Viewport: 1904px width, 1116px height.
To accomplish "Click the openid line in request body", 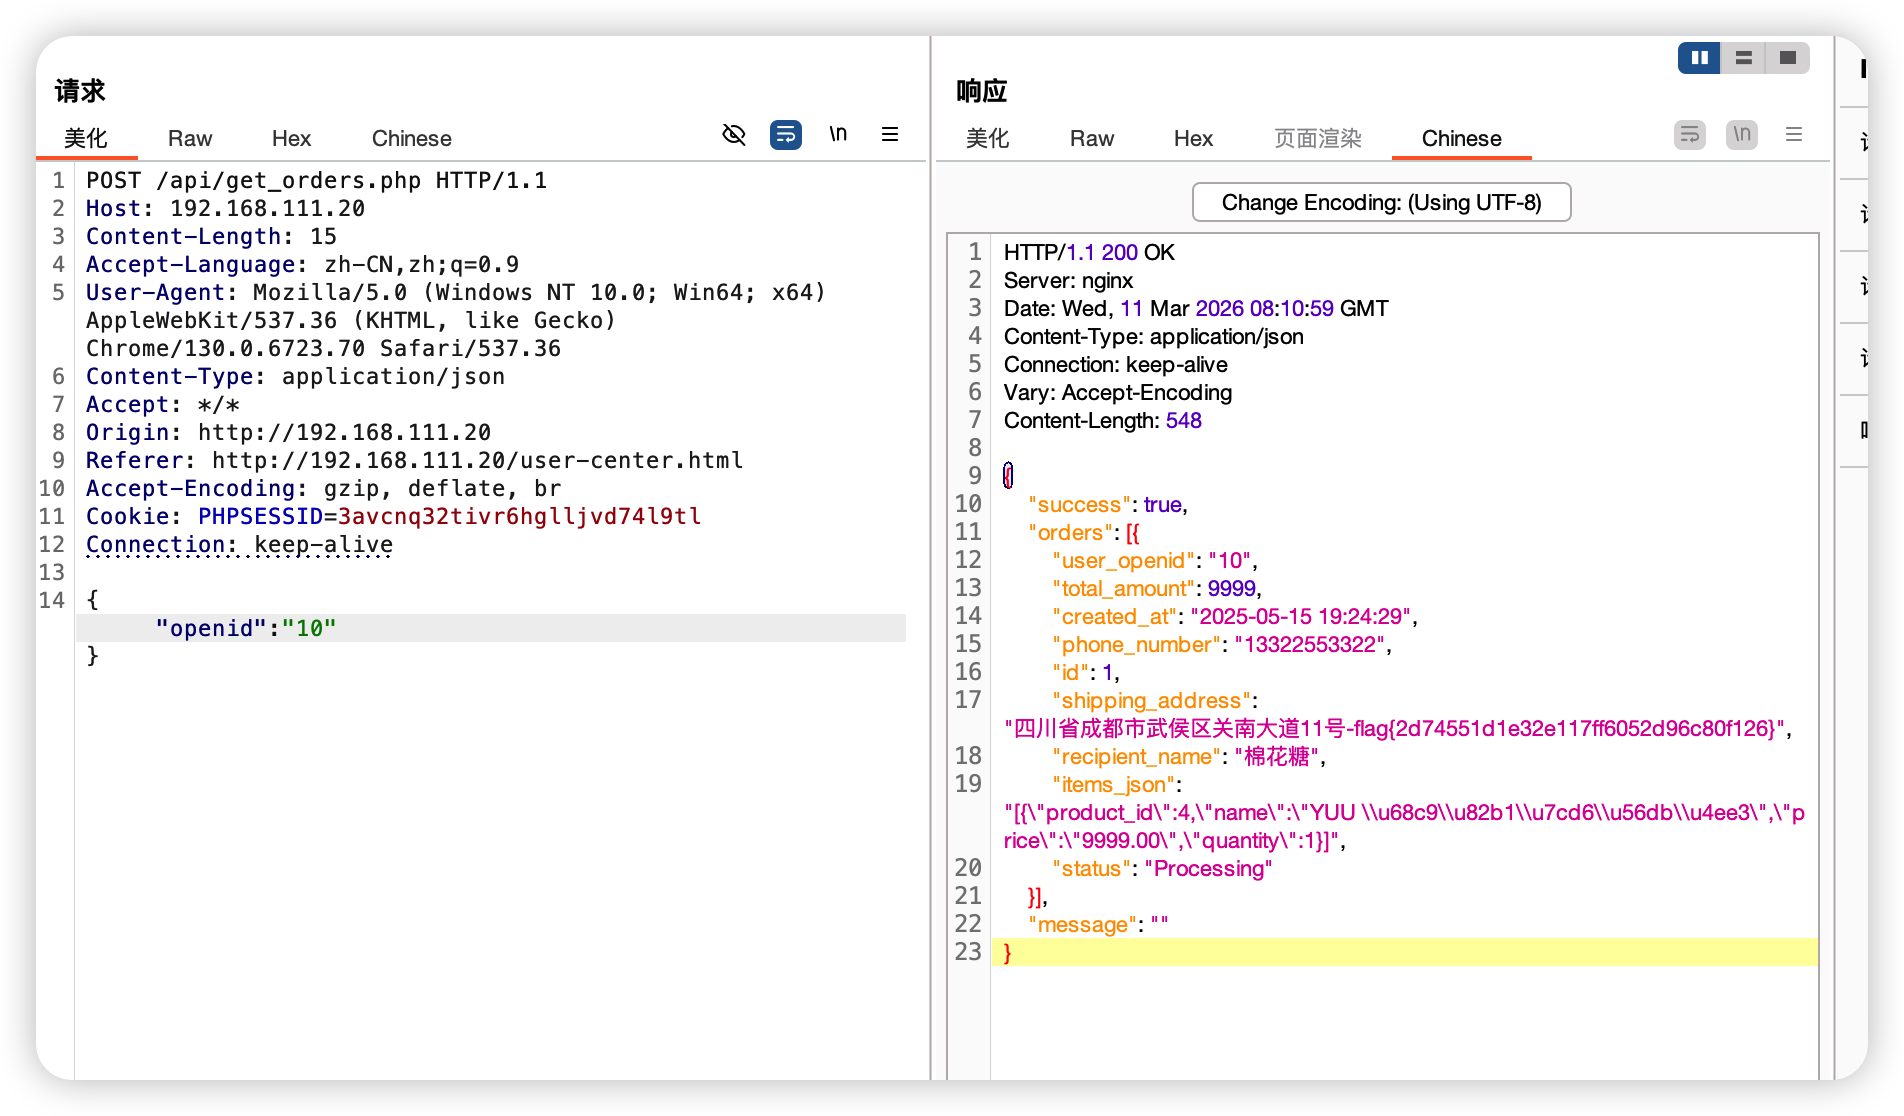I will pyautogui.click(x=246, y=629).
